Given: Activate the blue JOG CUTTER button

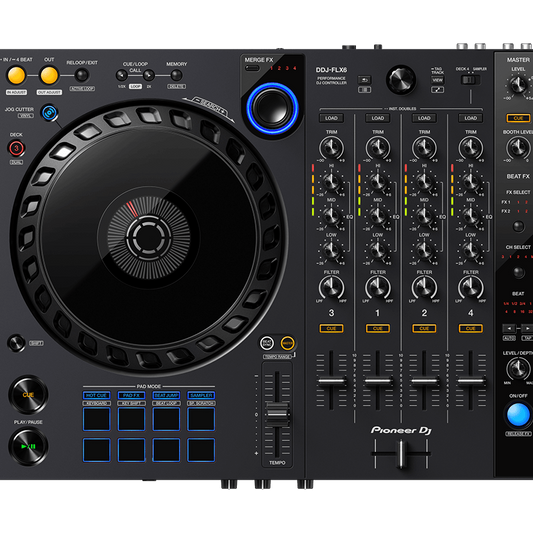Looking at the screenshot, I should point(49,113).
